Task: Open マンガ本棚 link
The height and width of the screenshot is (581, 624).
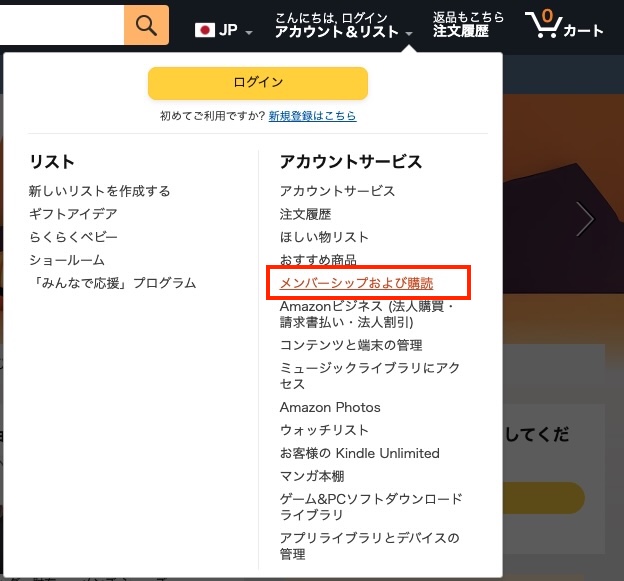Action: (x=312, y=476)
